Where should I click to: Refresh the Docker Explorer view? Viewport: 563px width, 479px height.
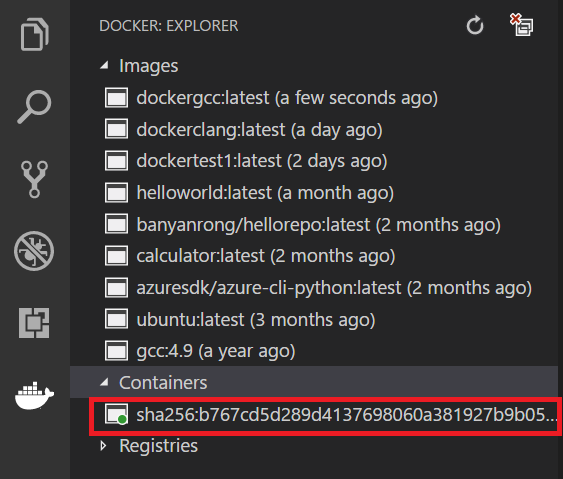click(x=475, y=25)
